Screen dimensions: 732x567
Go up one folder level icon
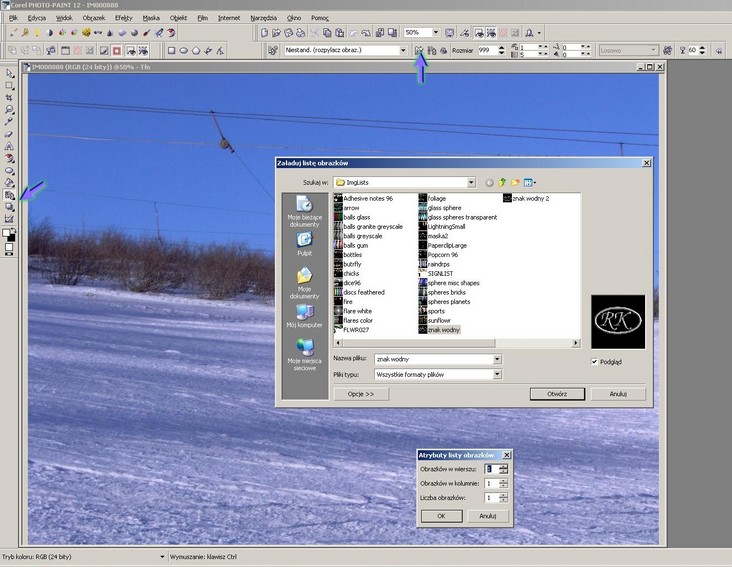pyautogui.click(x=503, y=183)
